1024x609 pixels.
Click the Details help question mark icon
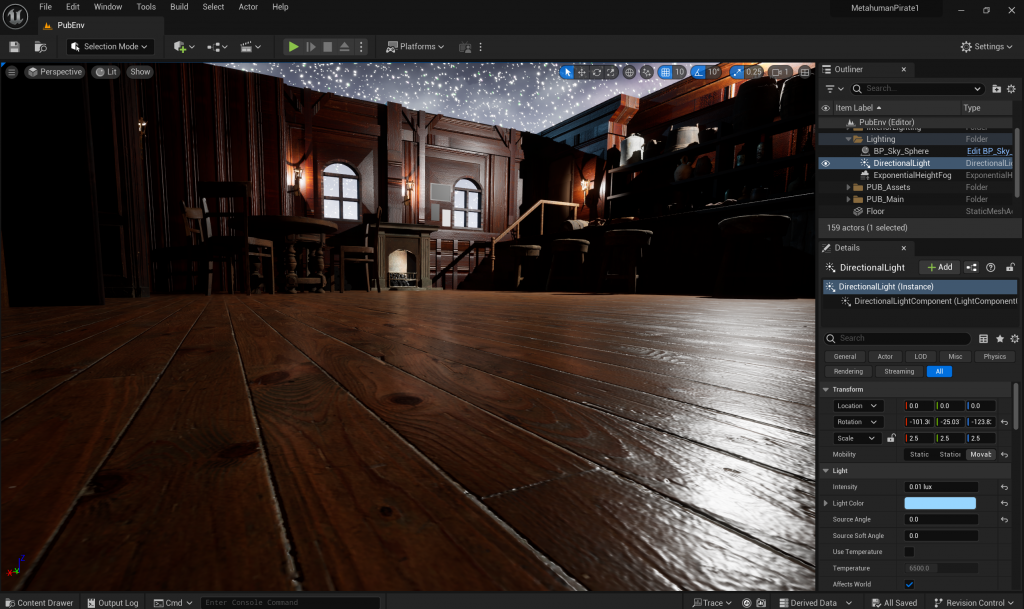(x=991, y=267)
